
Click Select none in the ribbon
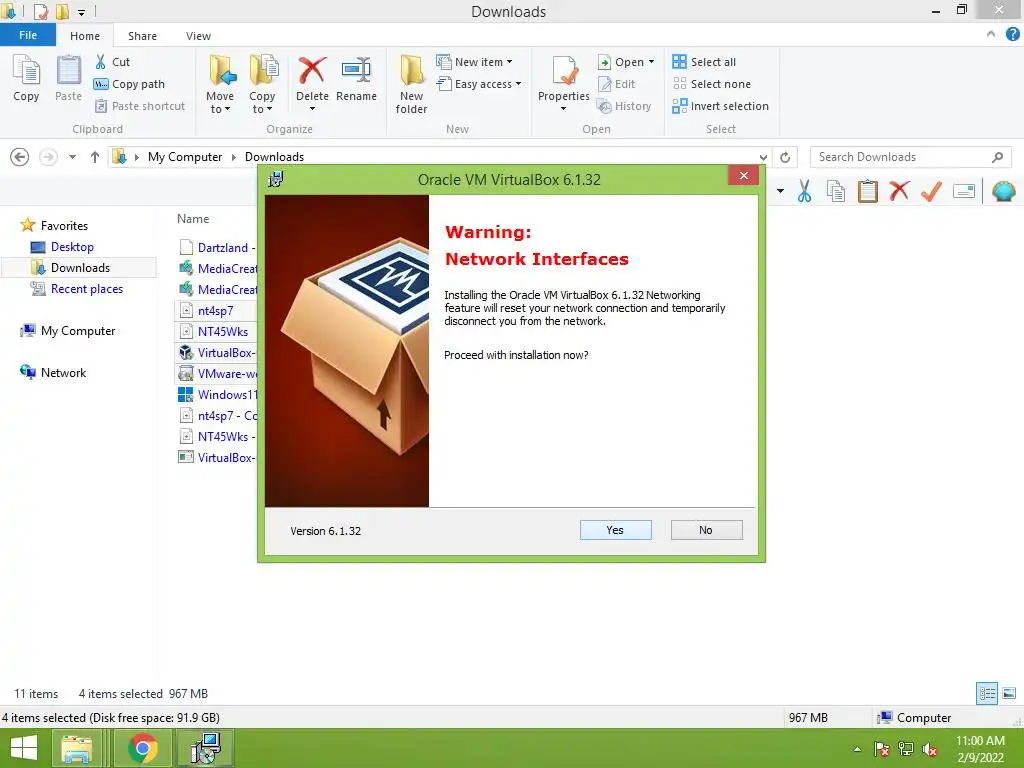click(x=711, y=84)
